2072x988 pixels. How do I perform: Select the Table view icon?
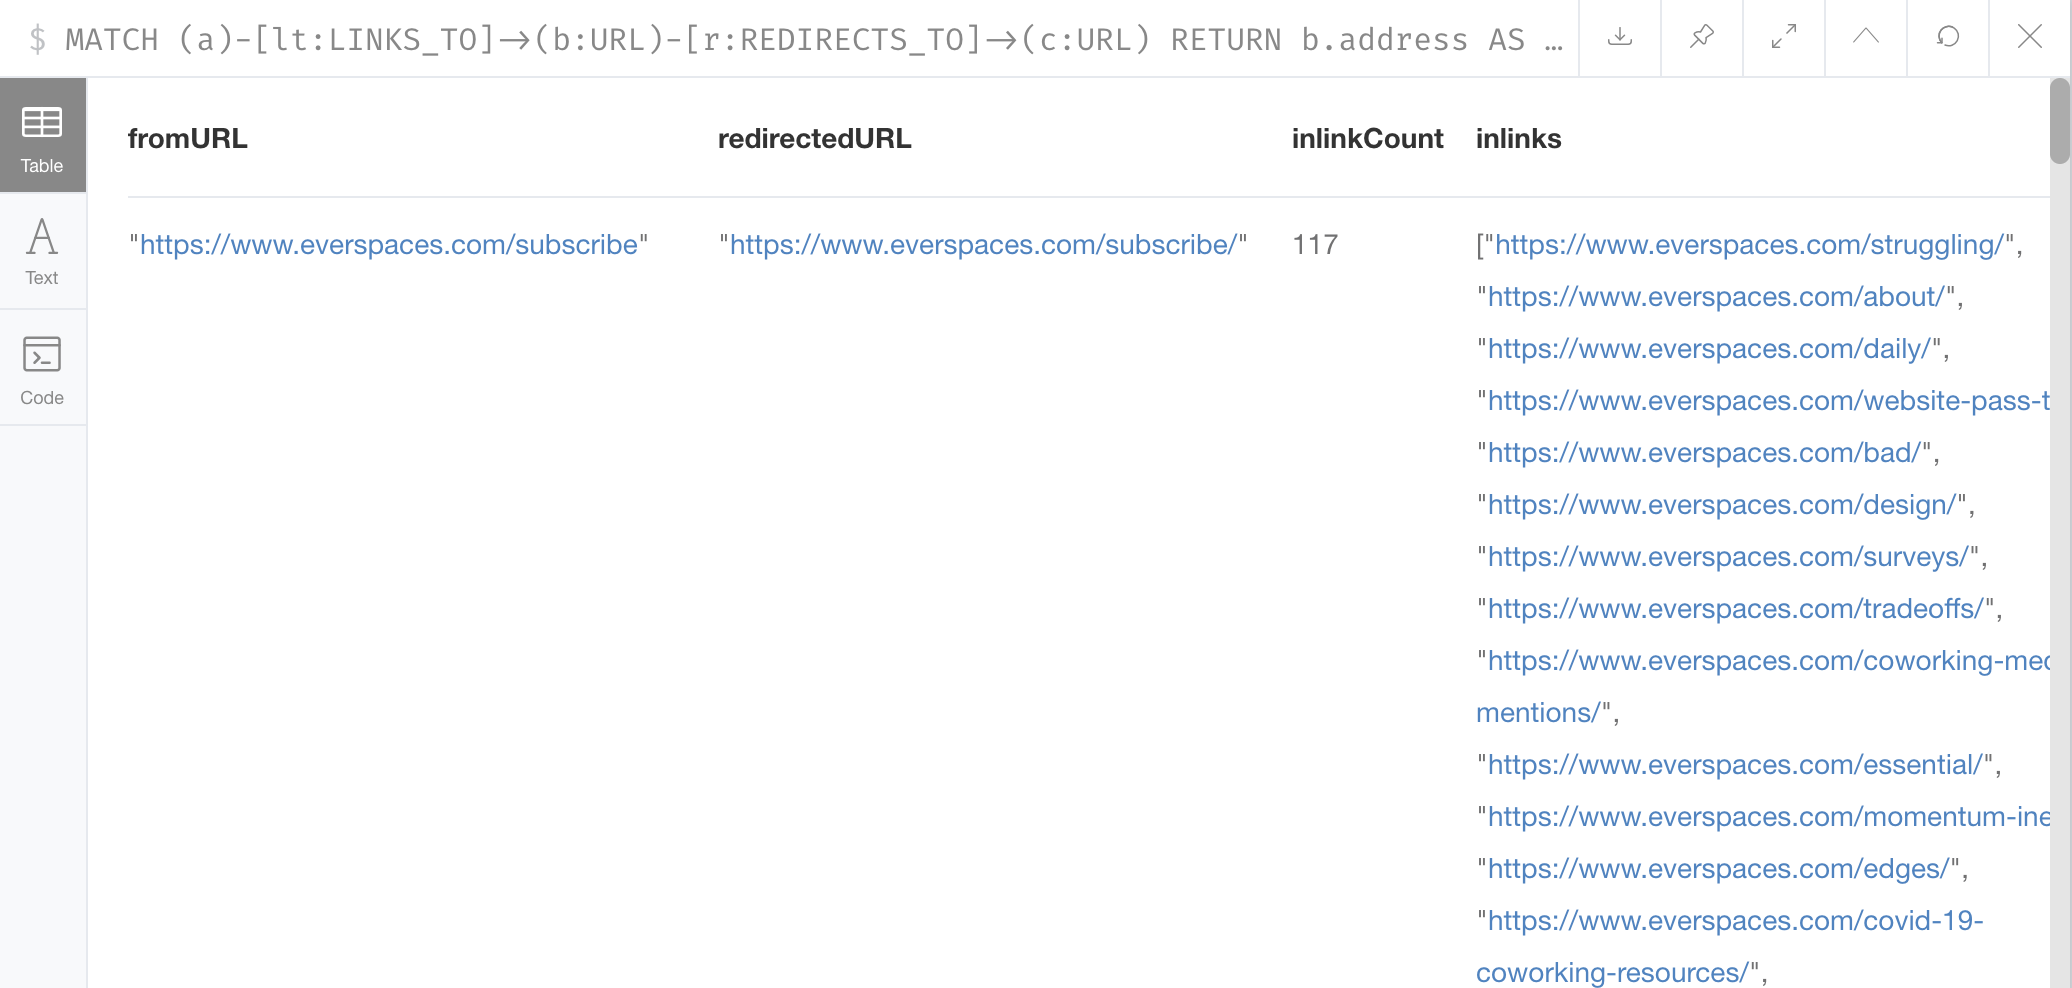pyautogui.click(x=42, y=136)
